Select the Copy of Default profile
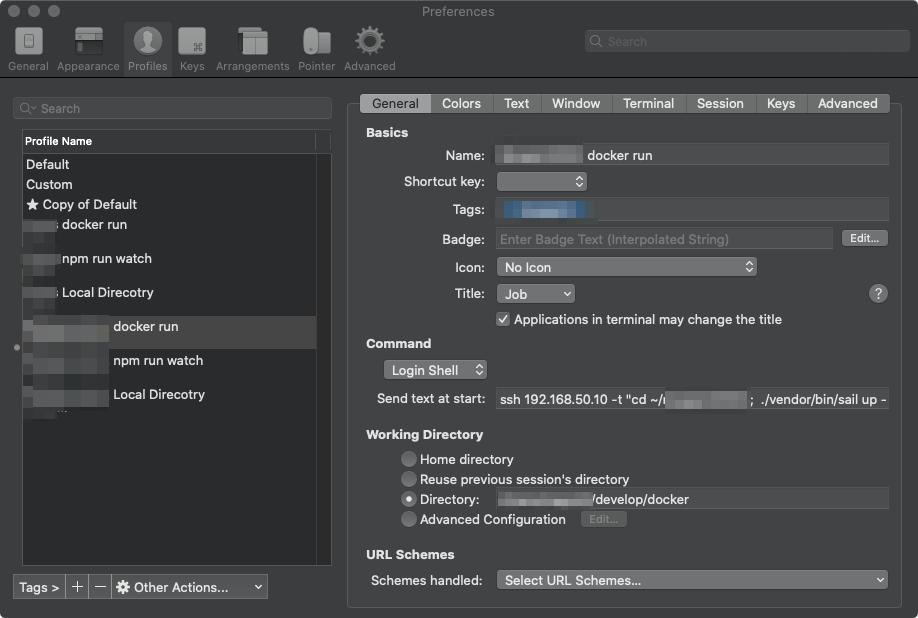This screenshot has width=918, height=618. 88,204
